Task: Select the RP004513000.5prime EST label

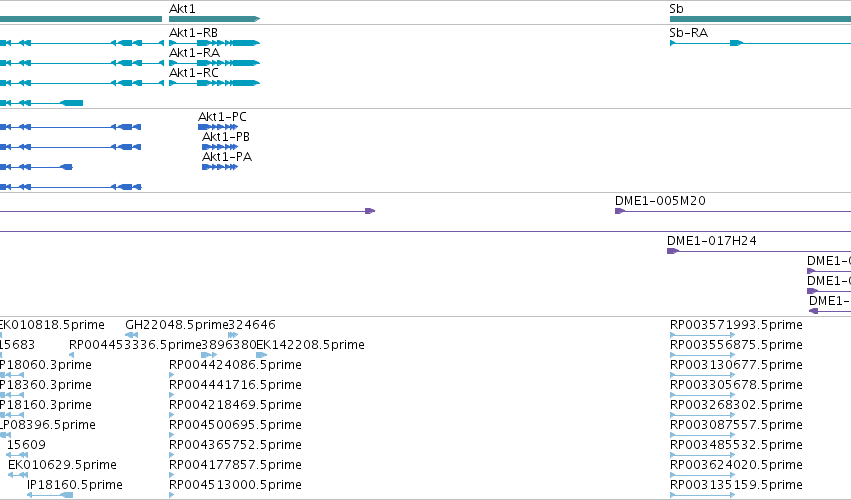Action: (x=235, y=485)
